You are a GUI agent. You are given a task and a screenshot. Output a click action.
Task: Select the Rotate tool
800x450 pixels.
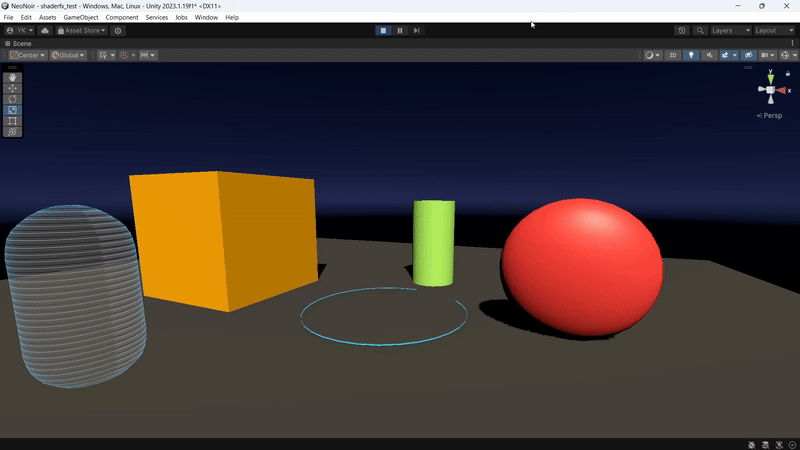[12, 99]
